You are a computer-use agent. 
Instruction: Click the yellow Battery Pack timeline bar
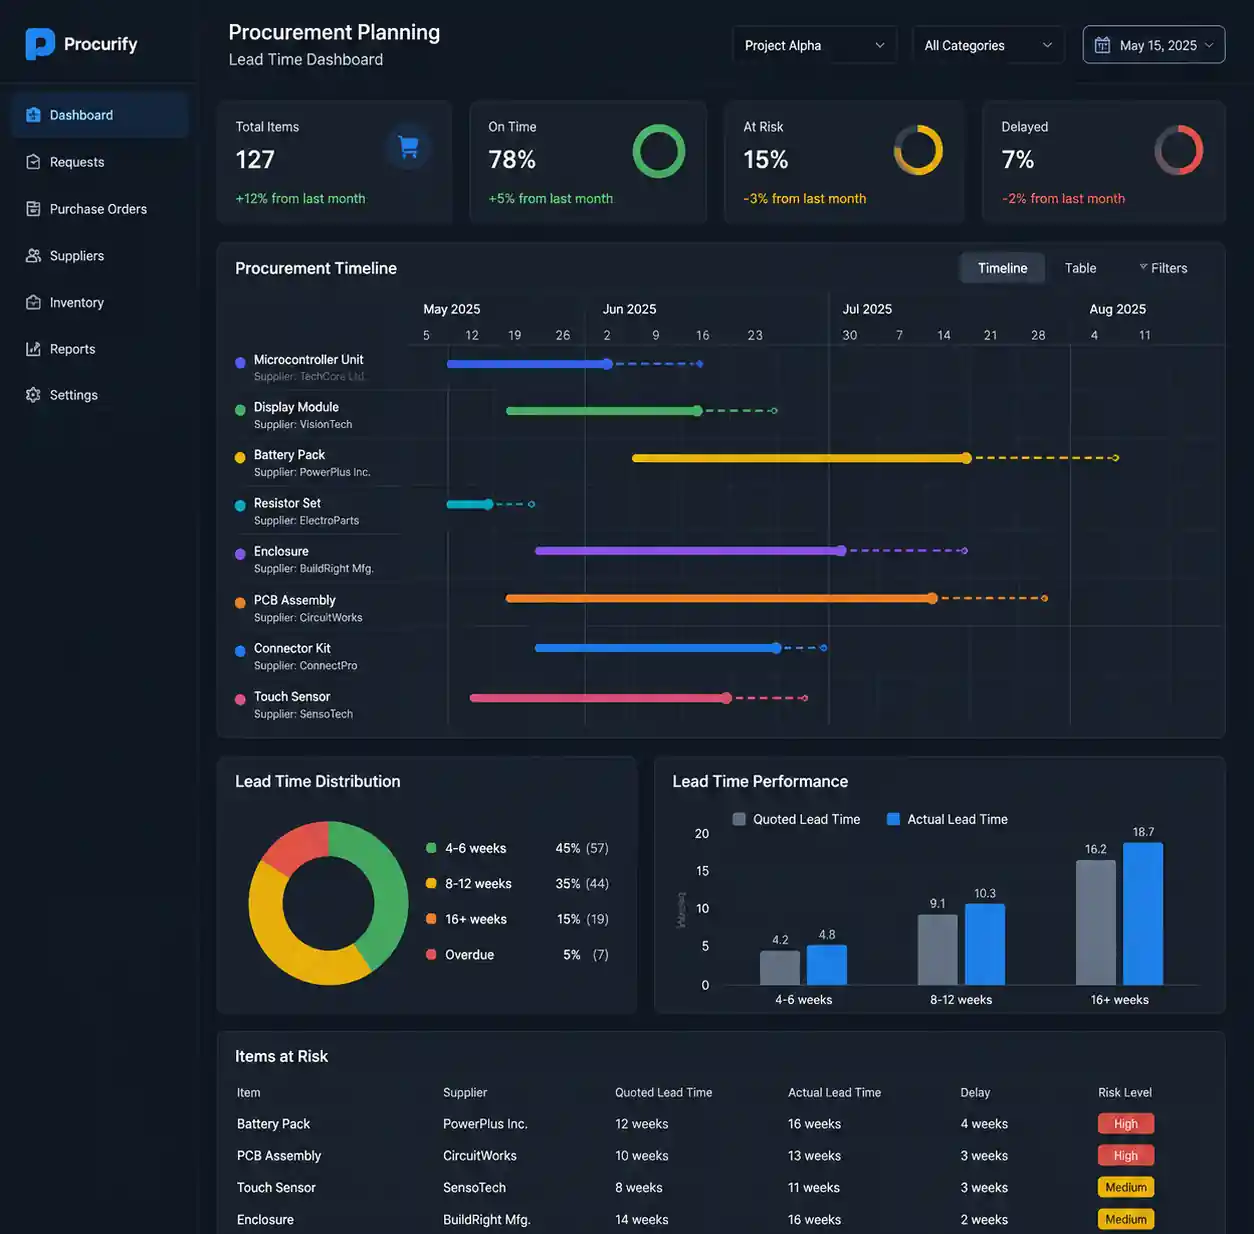pos(801,458)
